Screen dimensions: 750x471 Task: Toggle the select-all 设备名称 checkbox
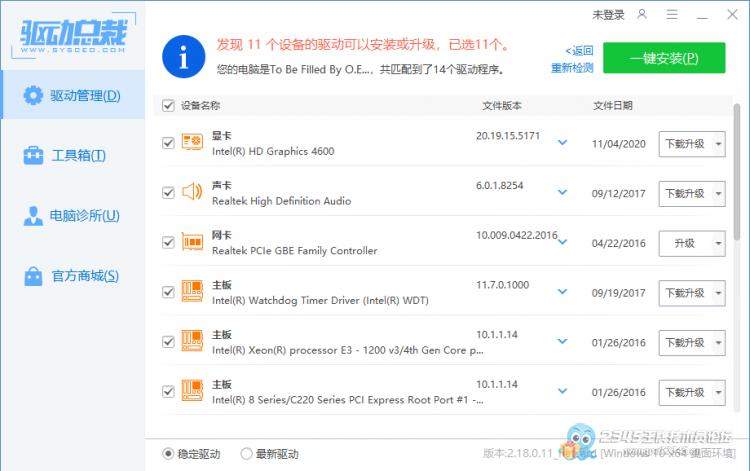tap(168, 105)
